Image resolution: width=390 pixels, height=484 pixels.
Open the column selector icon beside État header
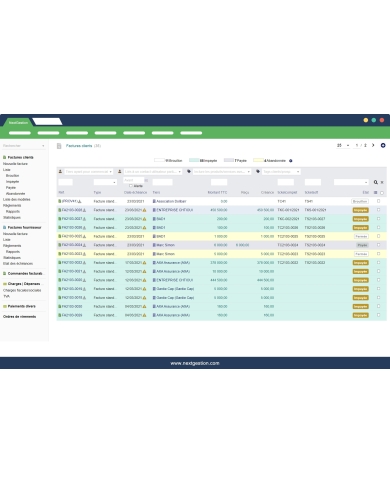pyautogui.click(x=376, y=192)
